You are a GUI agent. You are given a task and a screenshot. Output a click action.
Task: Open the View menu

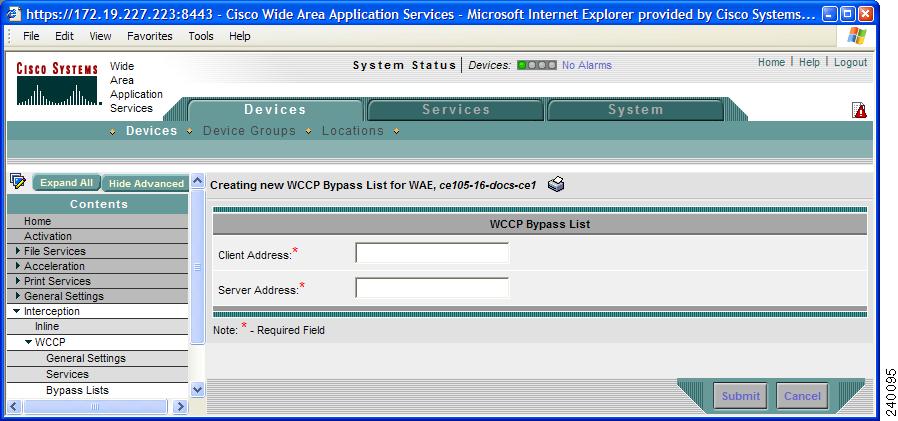(100, 36)
